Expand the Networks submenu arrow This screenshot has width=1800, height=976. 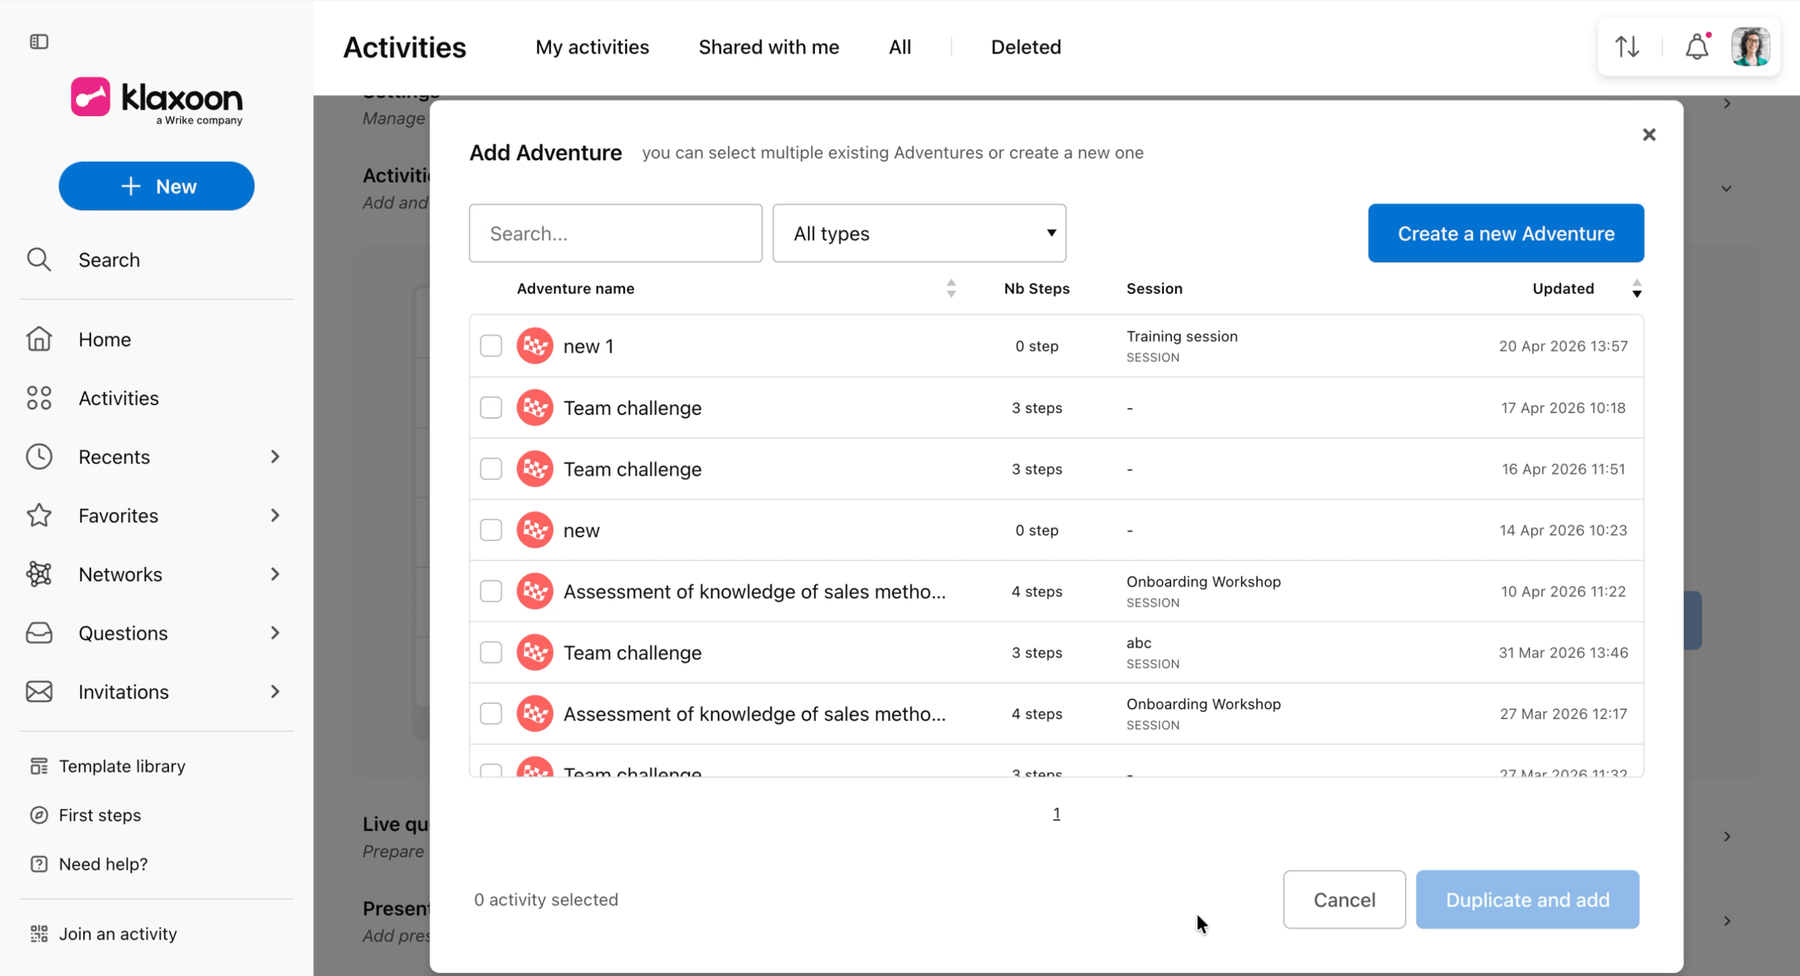coord(275,574)
